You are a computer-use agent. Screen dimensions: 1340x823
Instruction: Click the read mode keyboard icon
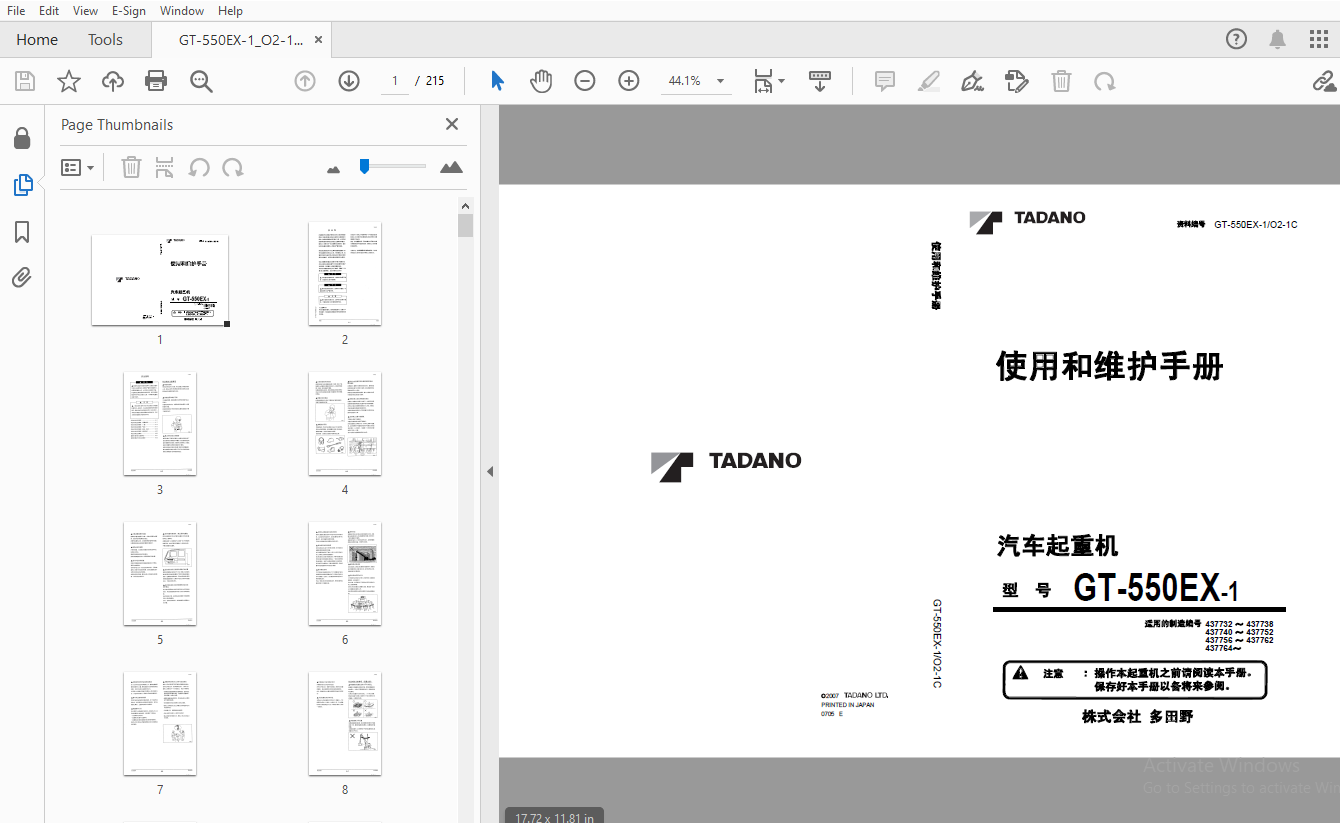[x=820, y=81]
